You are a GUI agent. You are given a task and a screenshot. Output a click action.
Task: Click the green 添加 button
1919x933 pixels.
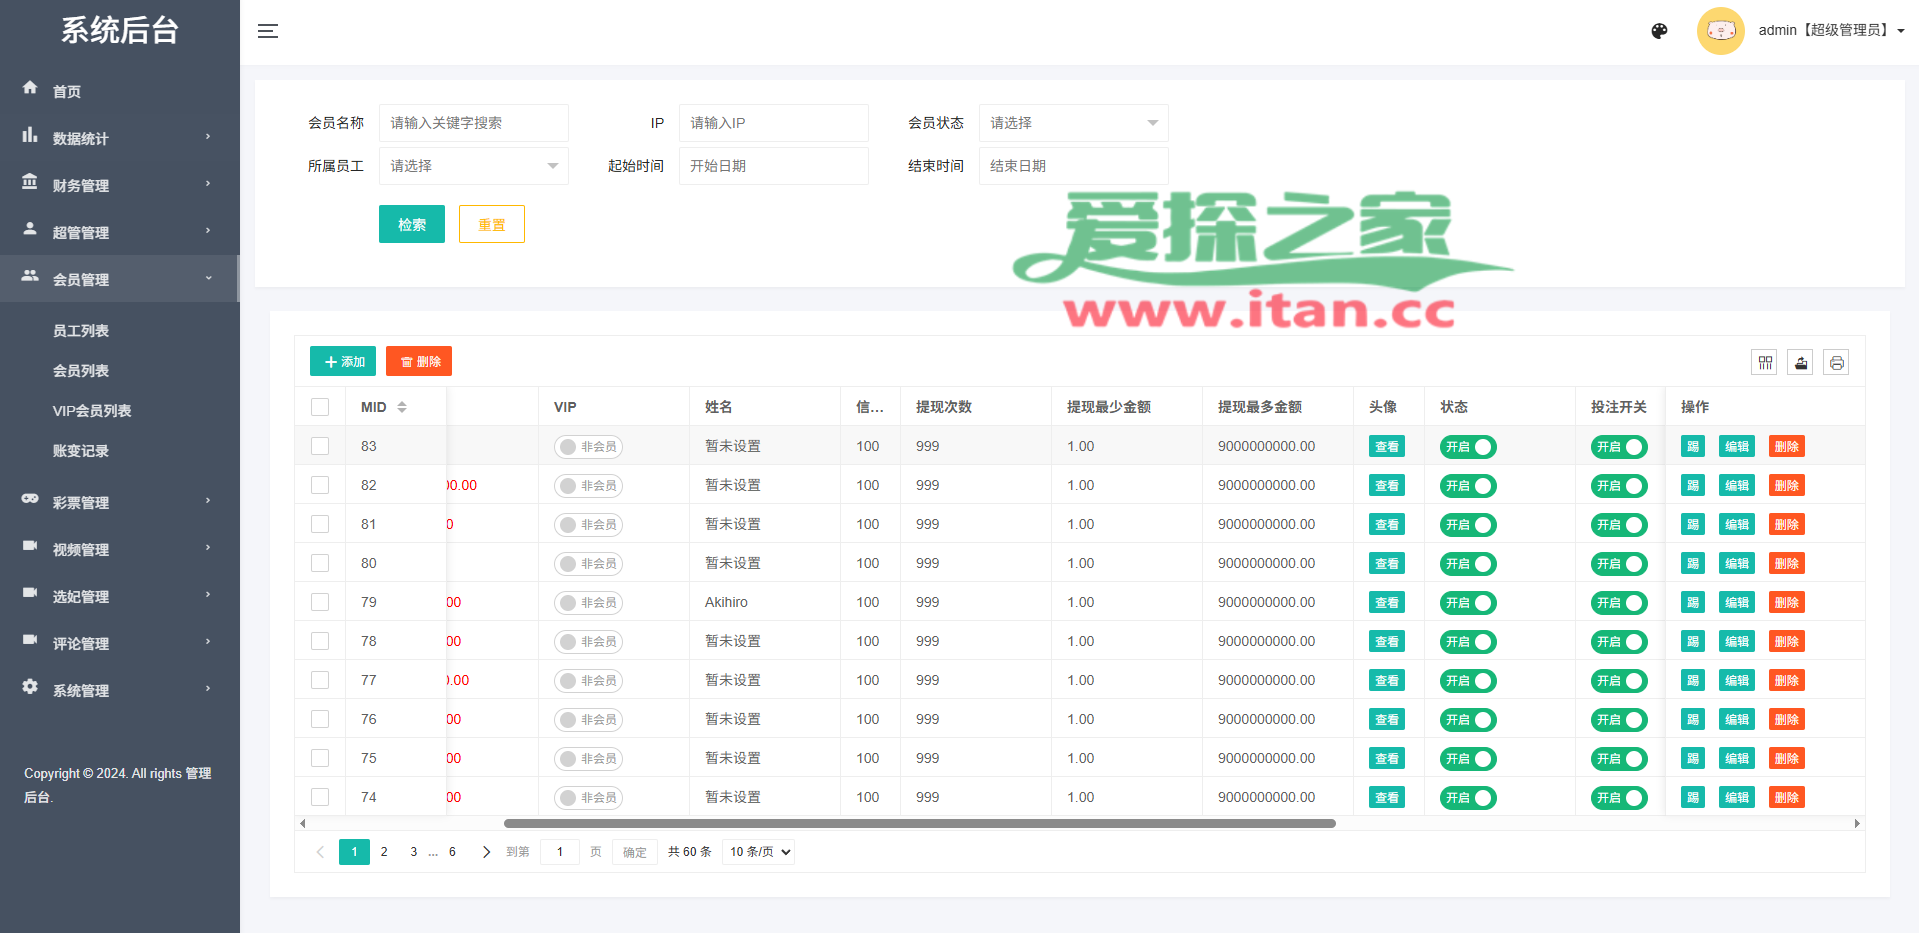(x=343, y=361)
